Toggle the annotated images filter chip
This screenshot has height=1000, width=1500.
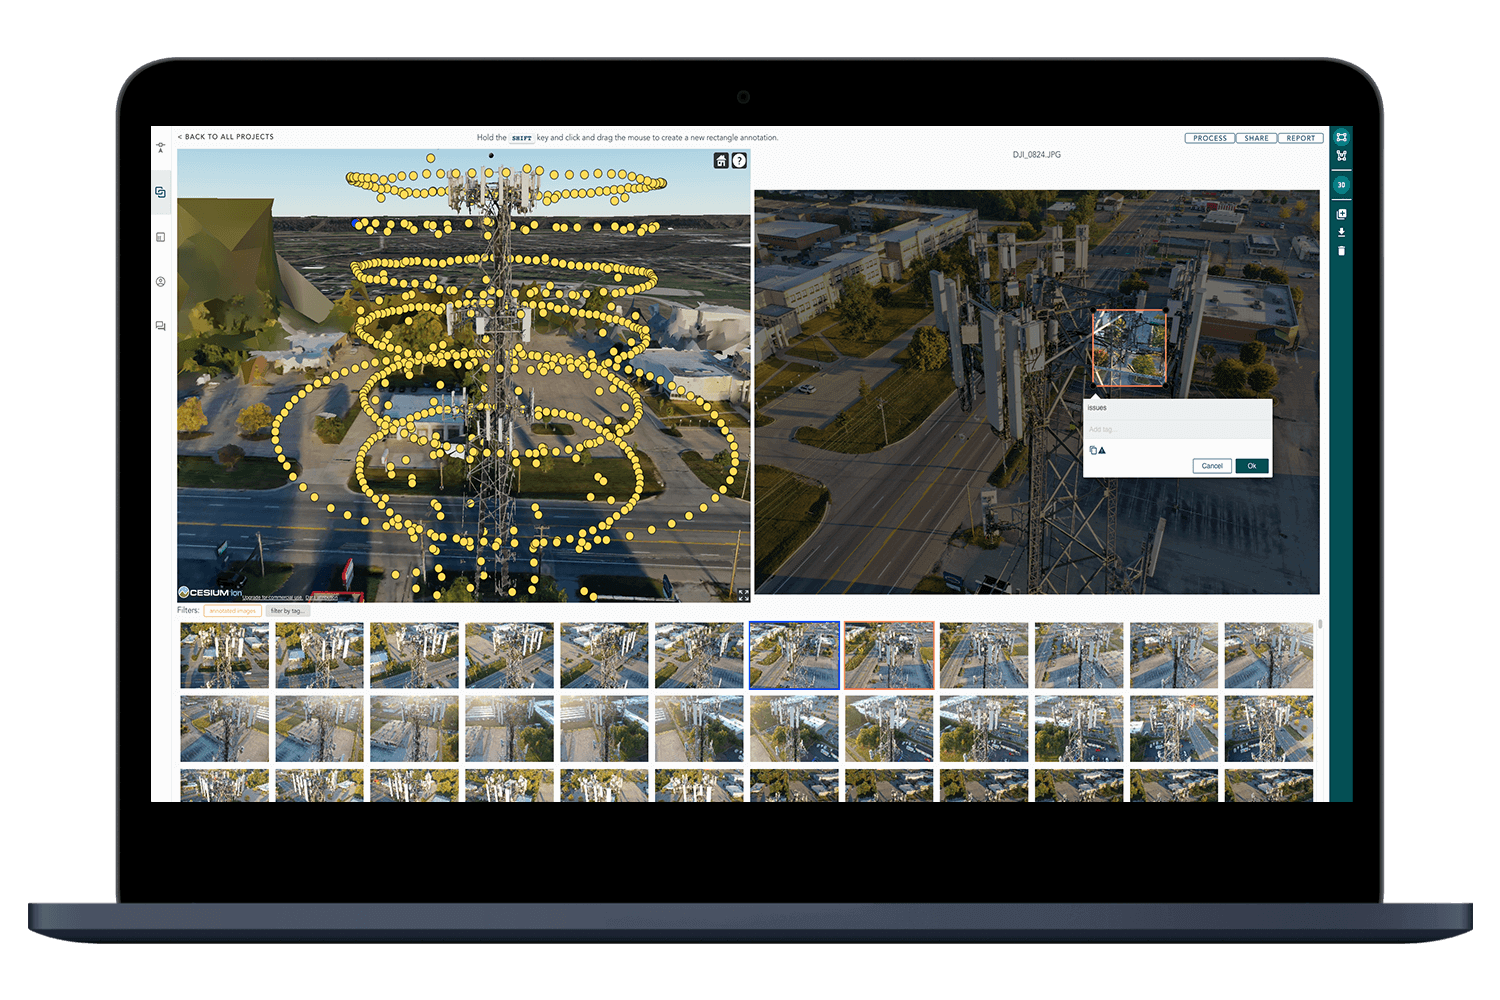pyautogui.click(x=232, y=610)
